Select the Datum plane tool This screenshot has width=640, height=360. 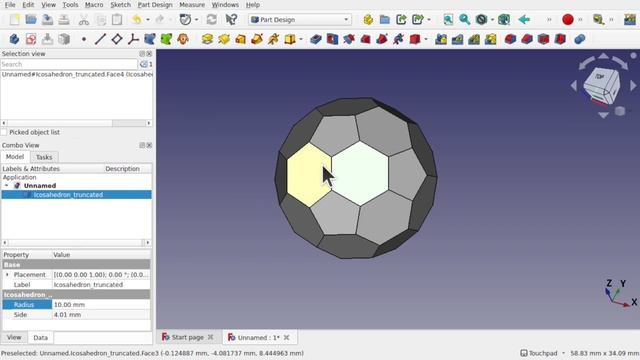tap(117, 39)
